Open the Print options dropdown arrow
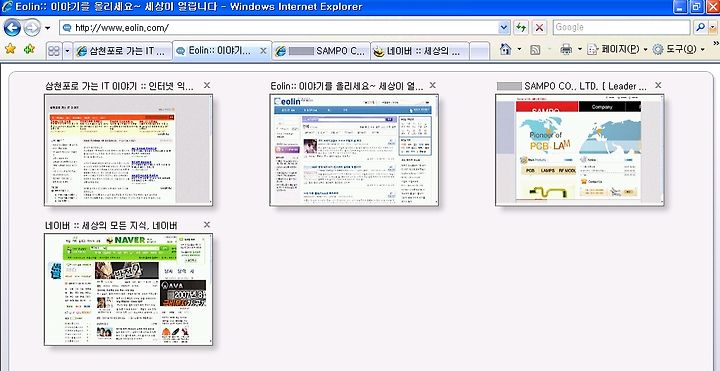Image resolution: width=720 pixels, height=371 pixels. 579,49
